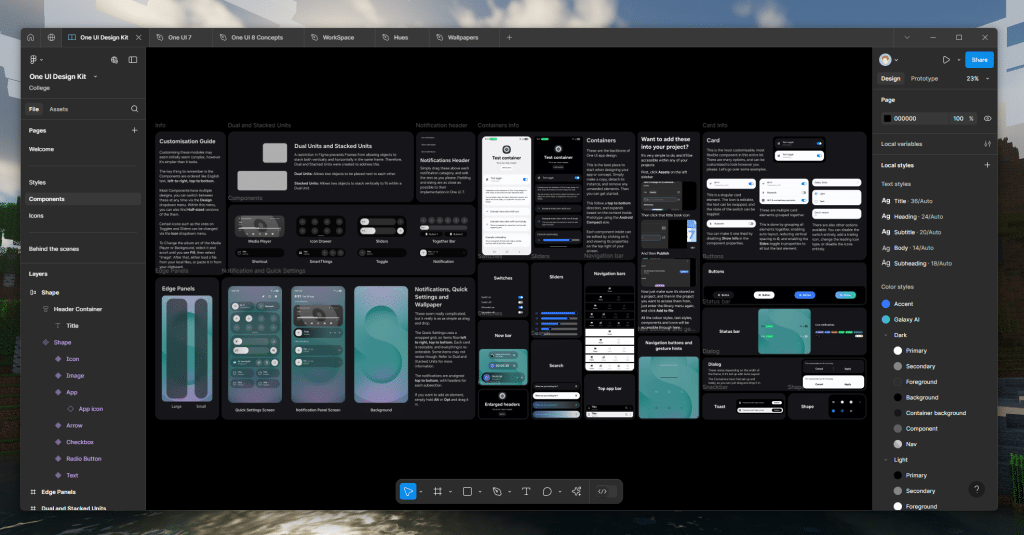
Task: Open the 23% zoom dropdown
Action: pos(977,78)
